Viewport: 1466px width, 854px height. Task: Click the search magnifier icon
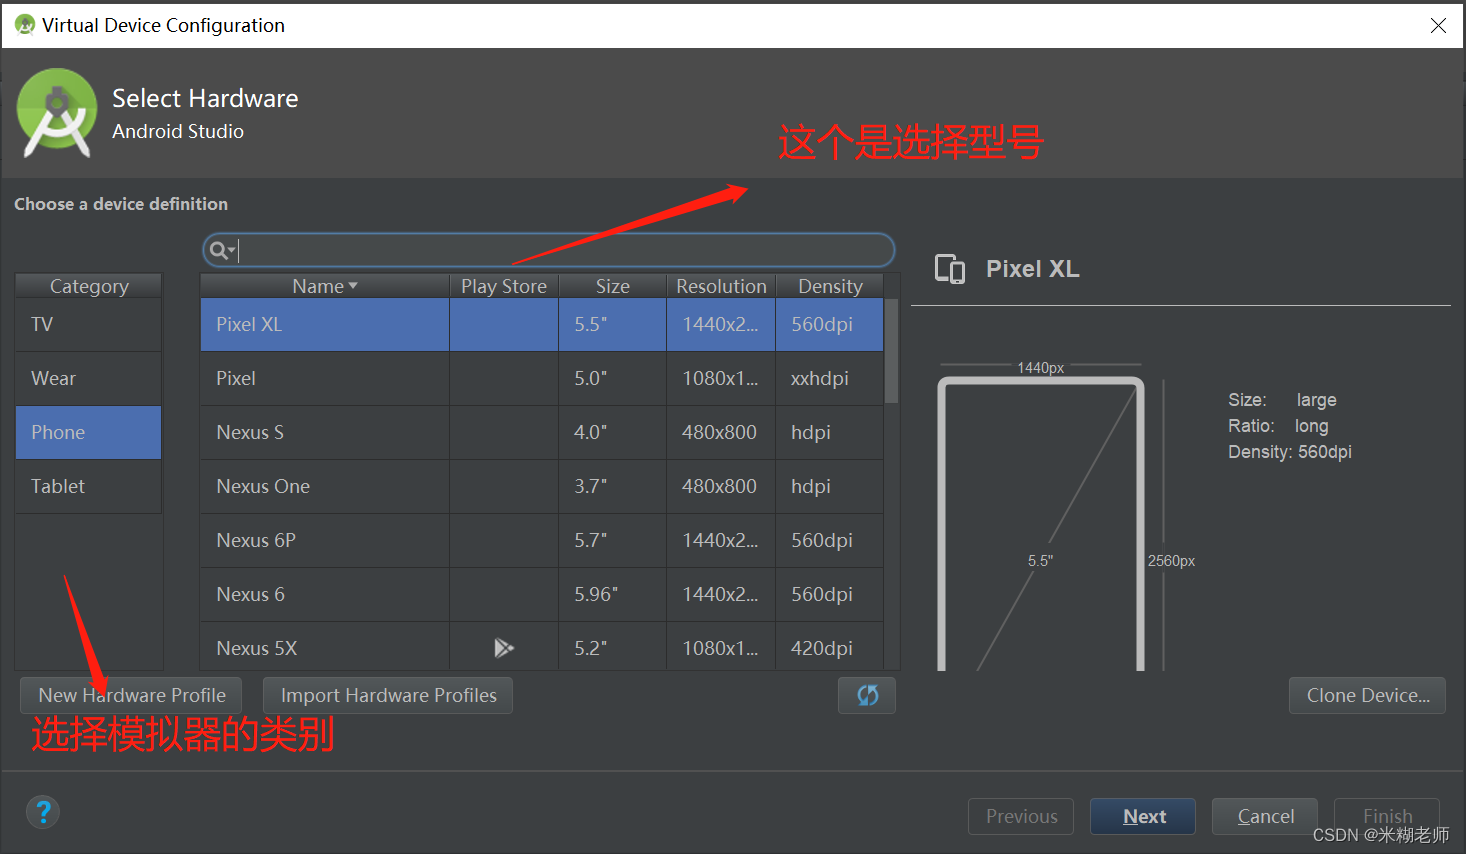pyautogui.click(x=221, y=250)
